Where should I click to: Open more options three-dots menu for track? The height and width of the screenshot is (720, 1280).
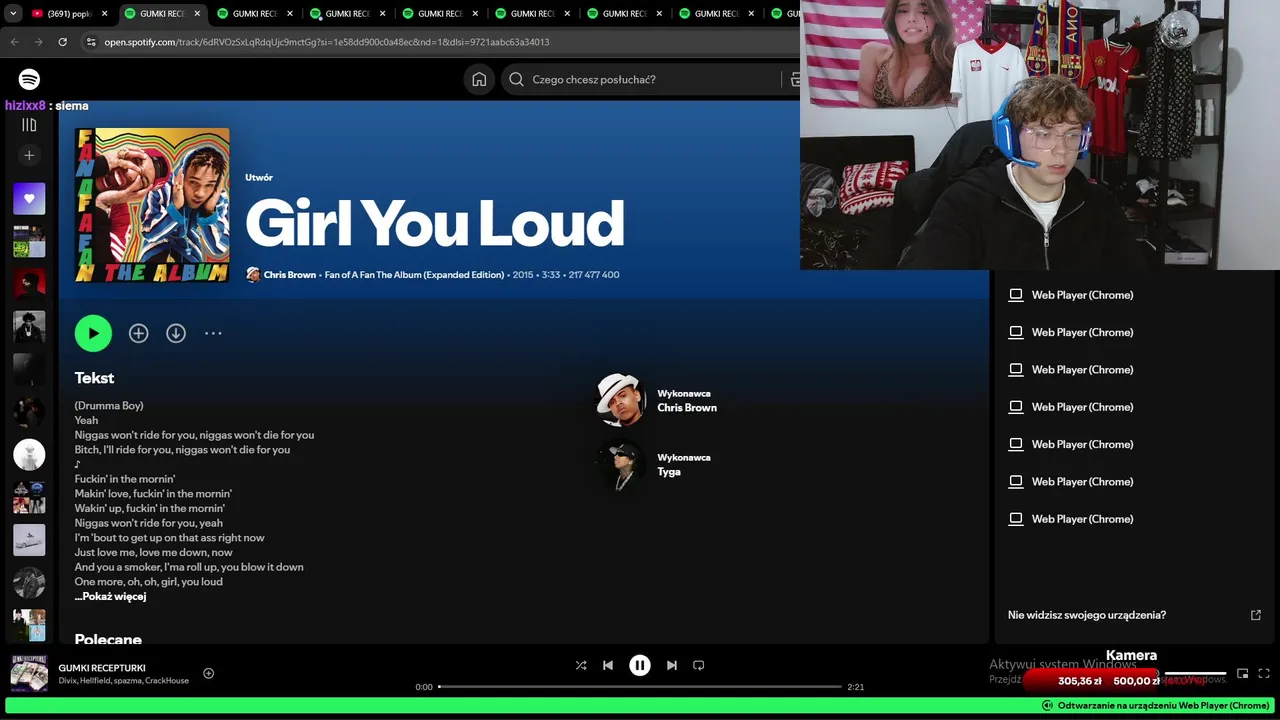213,333
